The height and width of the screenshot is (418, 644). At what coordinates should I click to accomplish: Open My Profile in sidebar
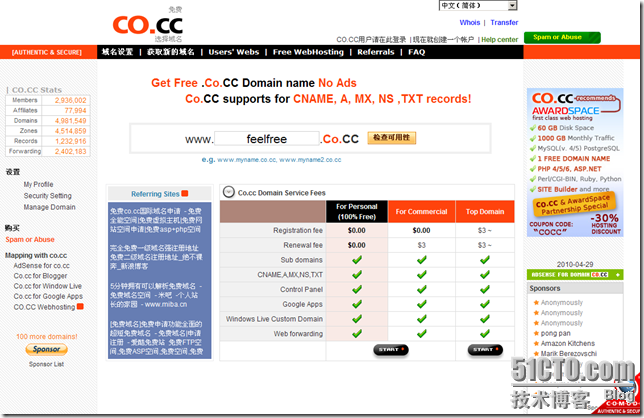[x=38, y=184]
